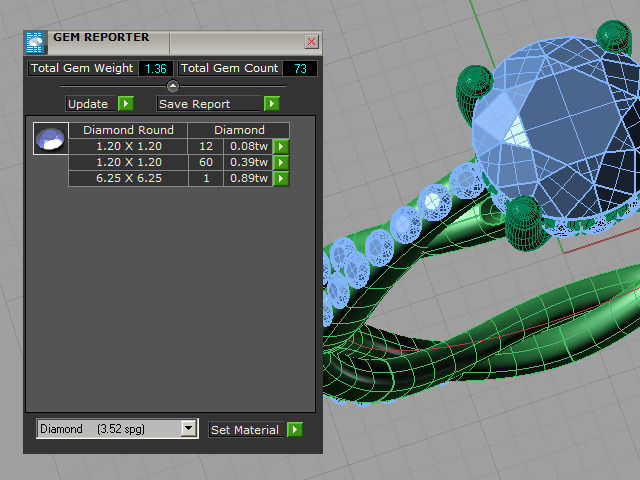Click the Total Gem Weight value 1.36
The height and width of the screenshot is (480, 640).
pos(156,69)
